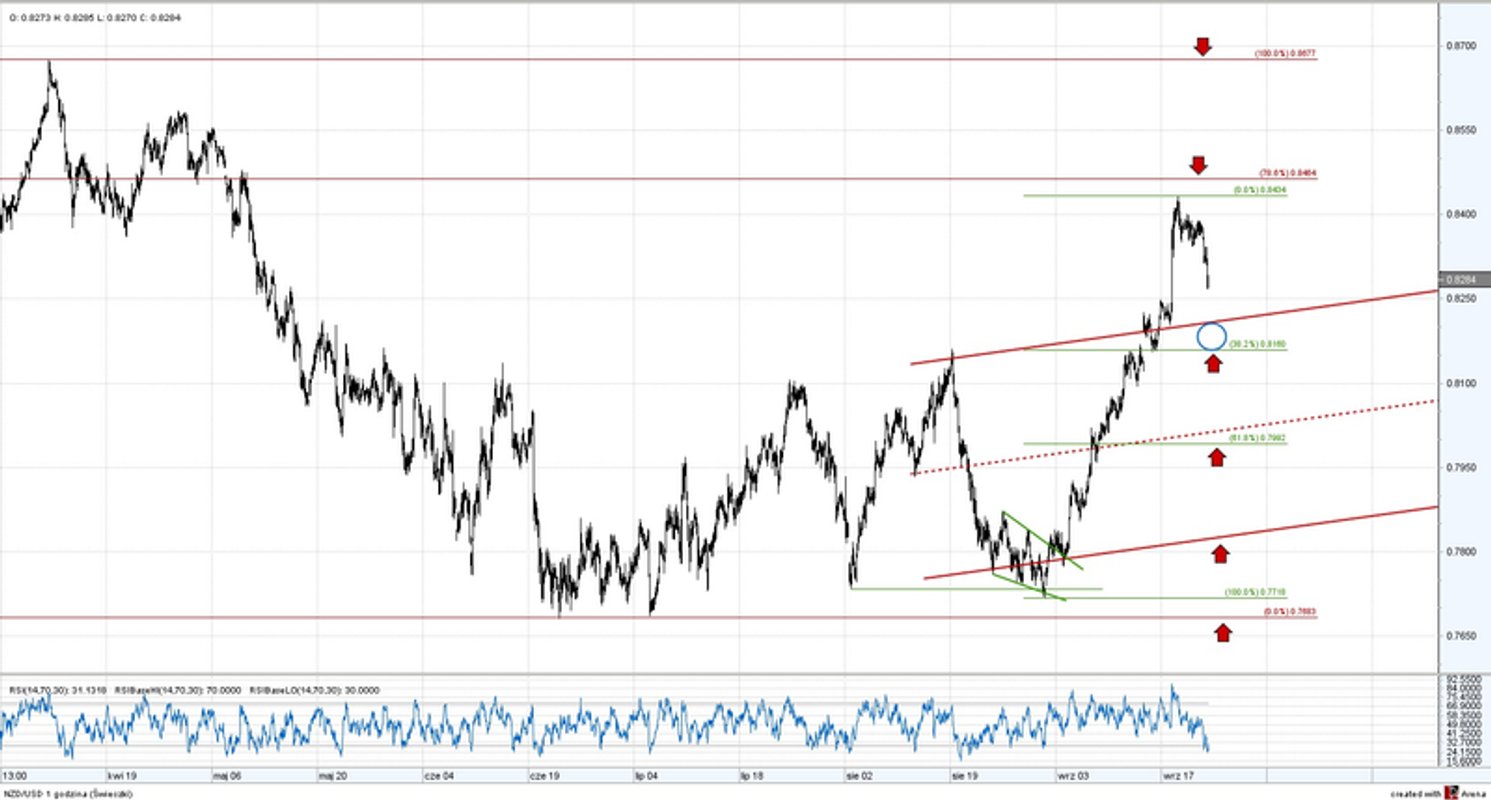The image size is (1491, 800).
Task: Click the red down arrow at 0.8677 level
Action: [1202, 47]
